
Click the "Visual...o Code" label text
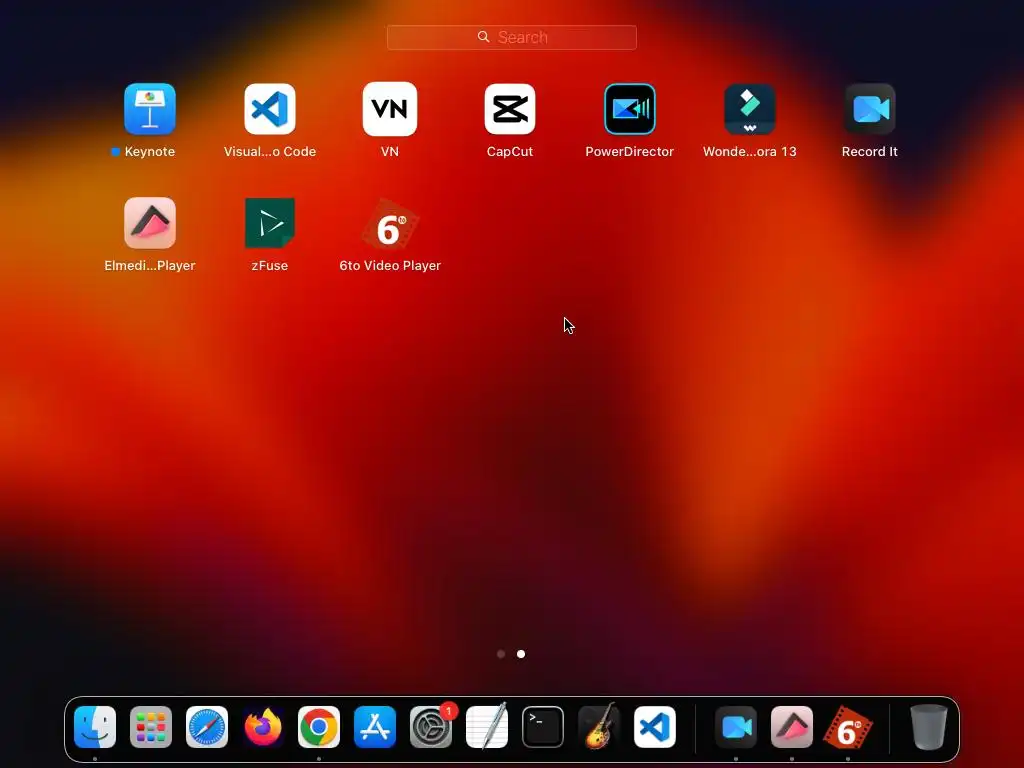270,152
